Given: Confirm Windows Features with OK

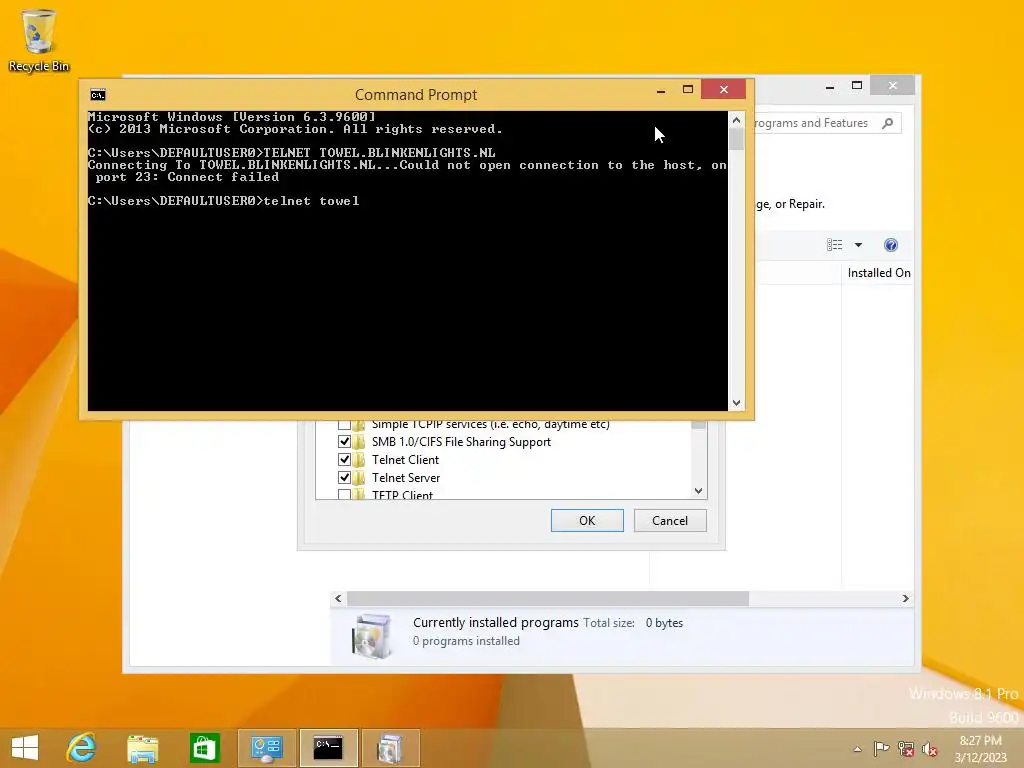Looking at the screenshot, I should pos(587,520).
